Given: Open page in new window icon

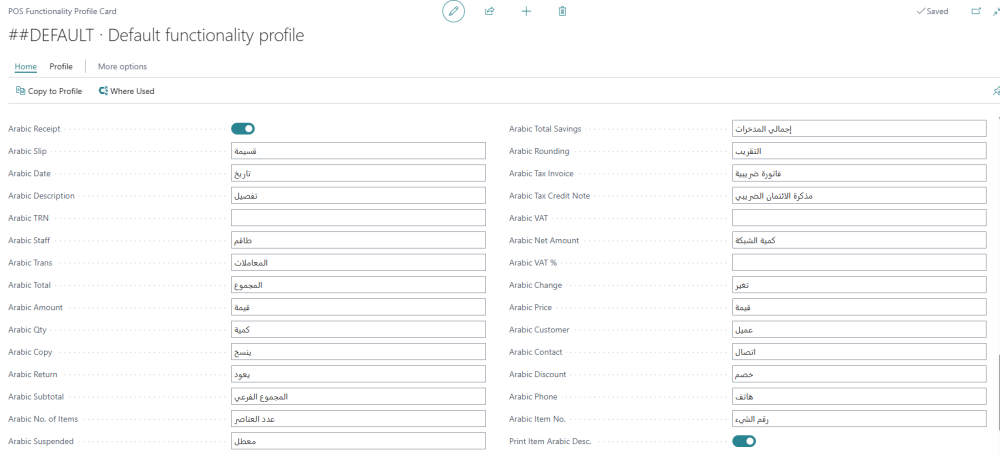Looking at the screenshot, I should coord(976,11).
